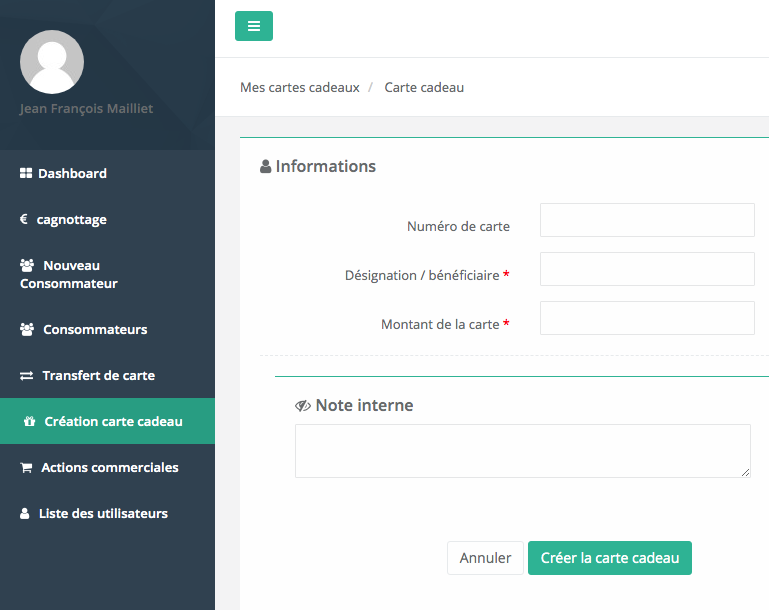Click the user profile avatar picture
769x610 pixels.
[52, 62]
